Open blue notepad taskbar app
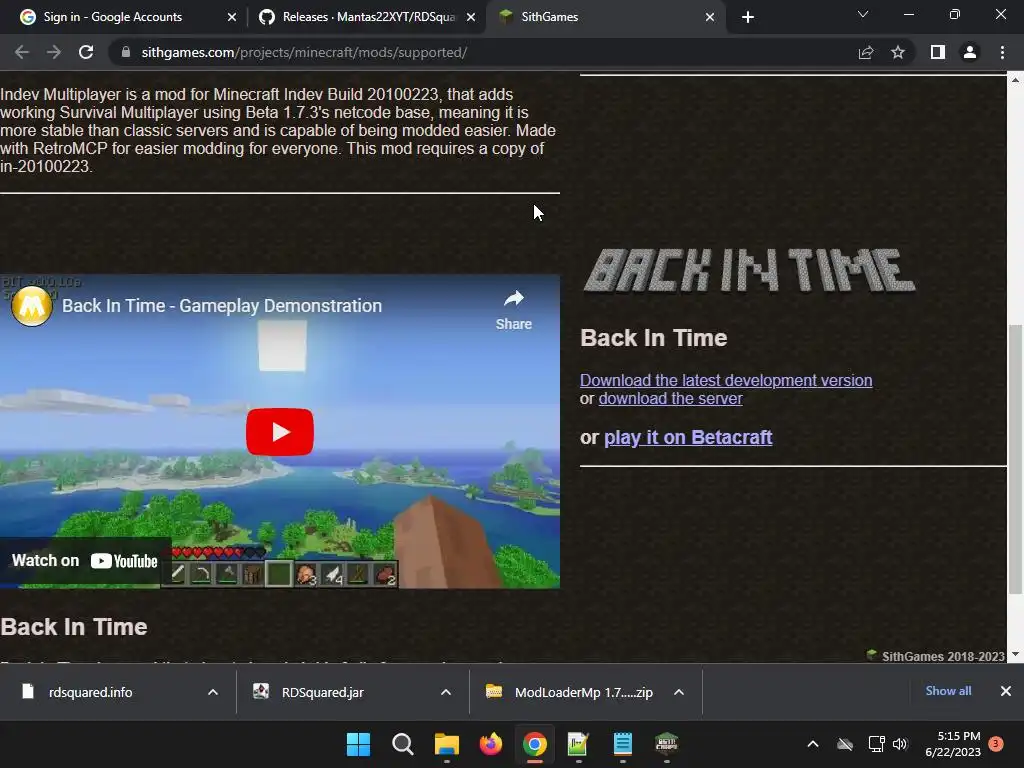Image resolution: width=1024 pixels, height=768 pixels. 622,744
